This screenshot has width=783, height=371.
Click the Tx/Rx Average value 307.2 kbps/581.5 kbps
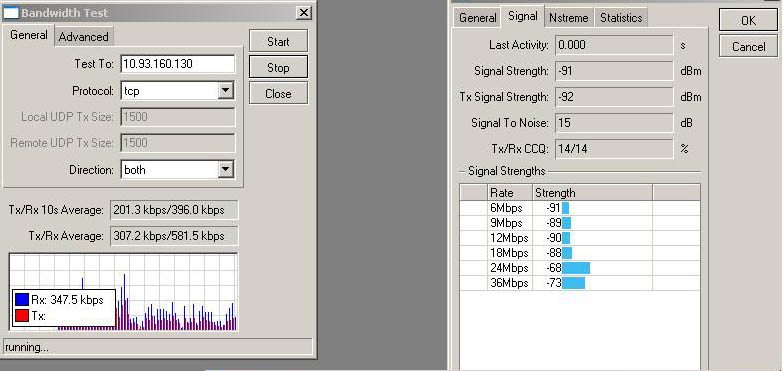pyautogui.click(x=174, y=236)
